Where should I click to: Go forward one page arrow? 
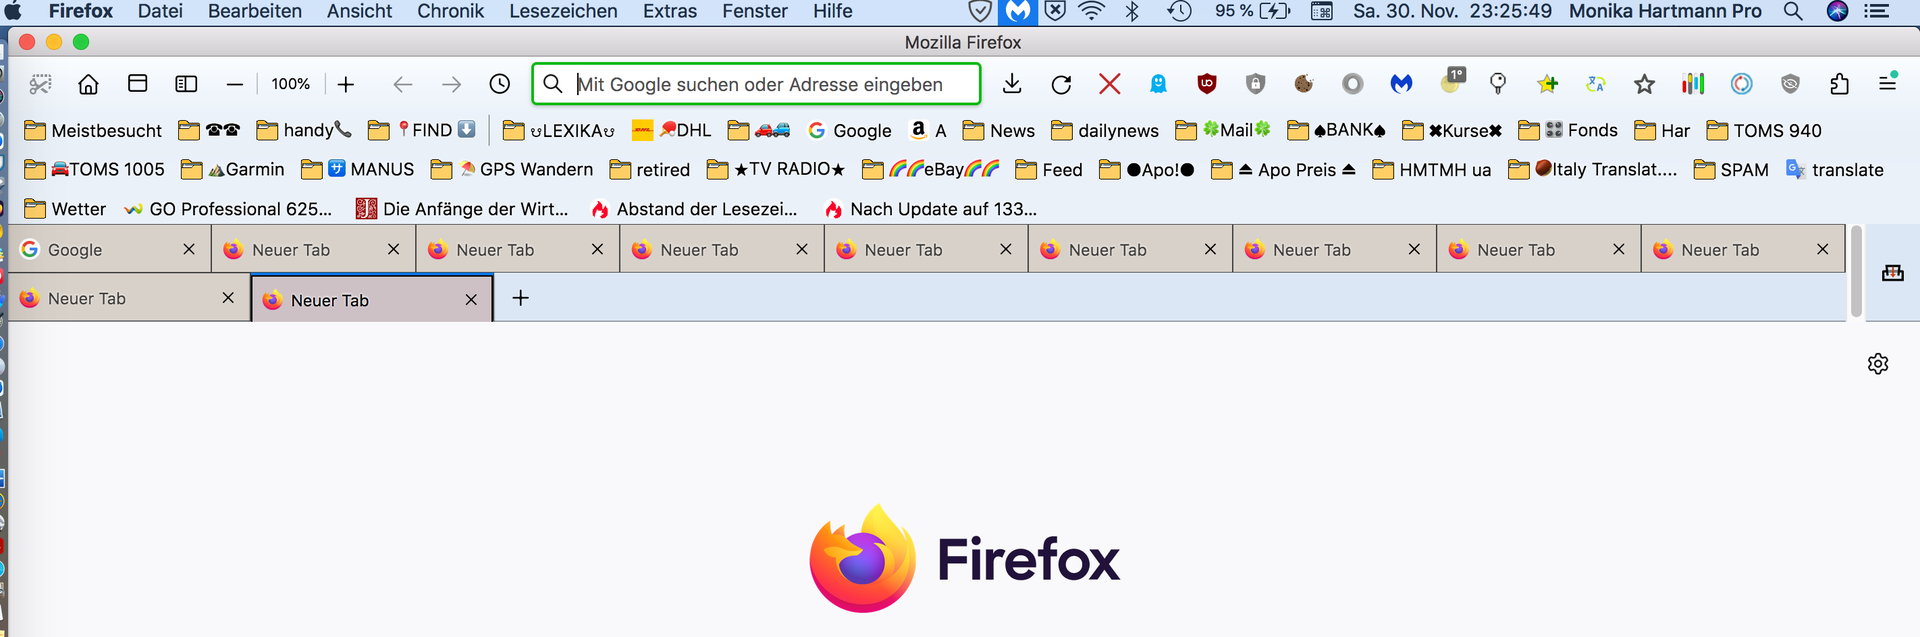coord(452,84)
